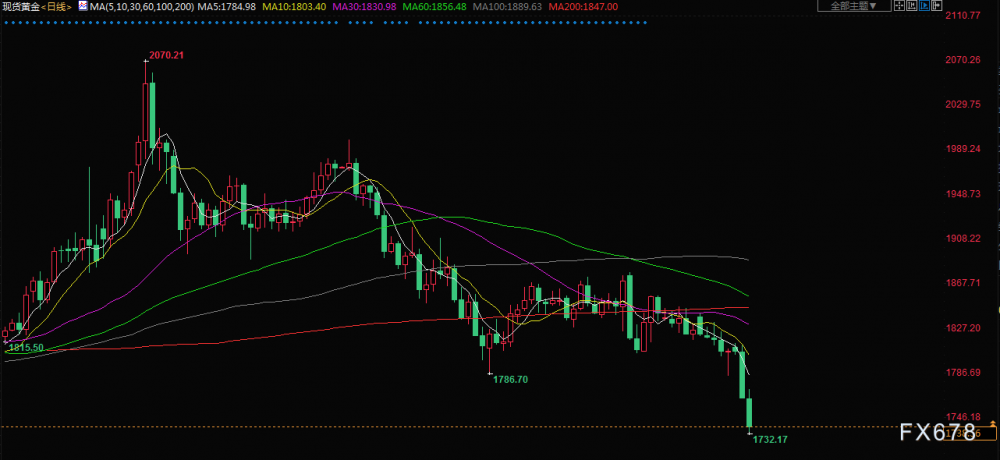This screenshot has height=460, width=1000.
Task: Click the MA100:1889.63 value
Action: [x=508, y=6]
